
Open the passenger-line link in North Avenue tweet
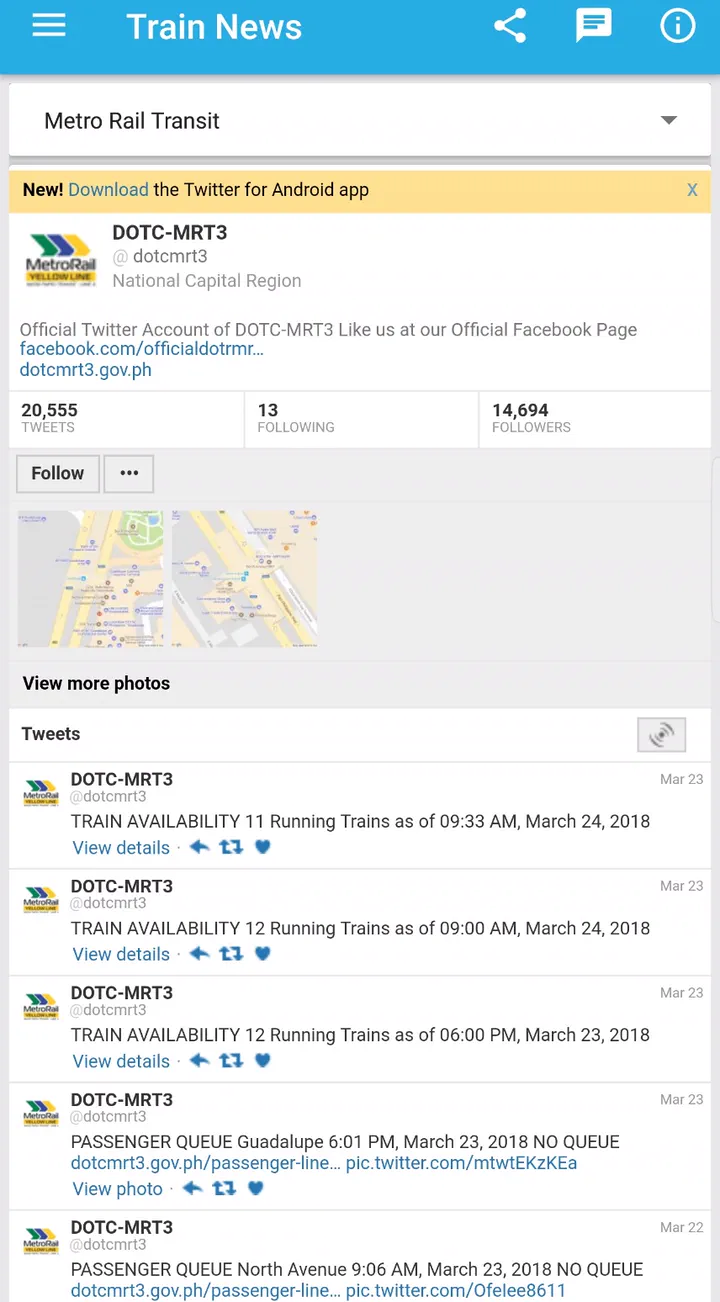pos(206,1291)
